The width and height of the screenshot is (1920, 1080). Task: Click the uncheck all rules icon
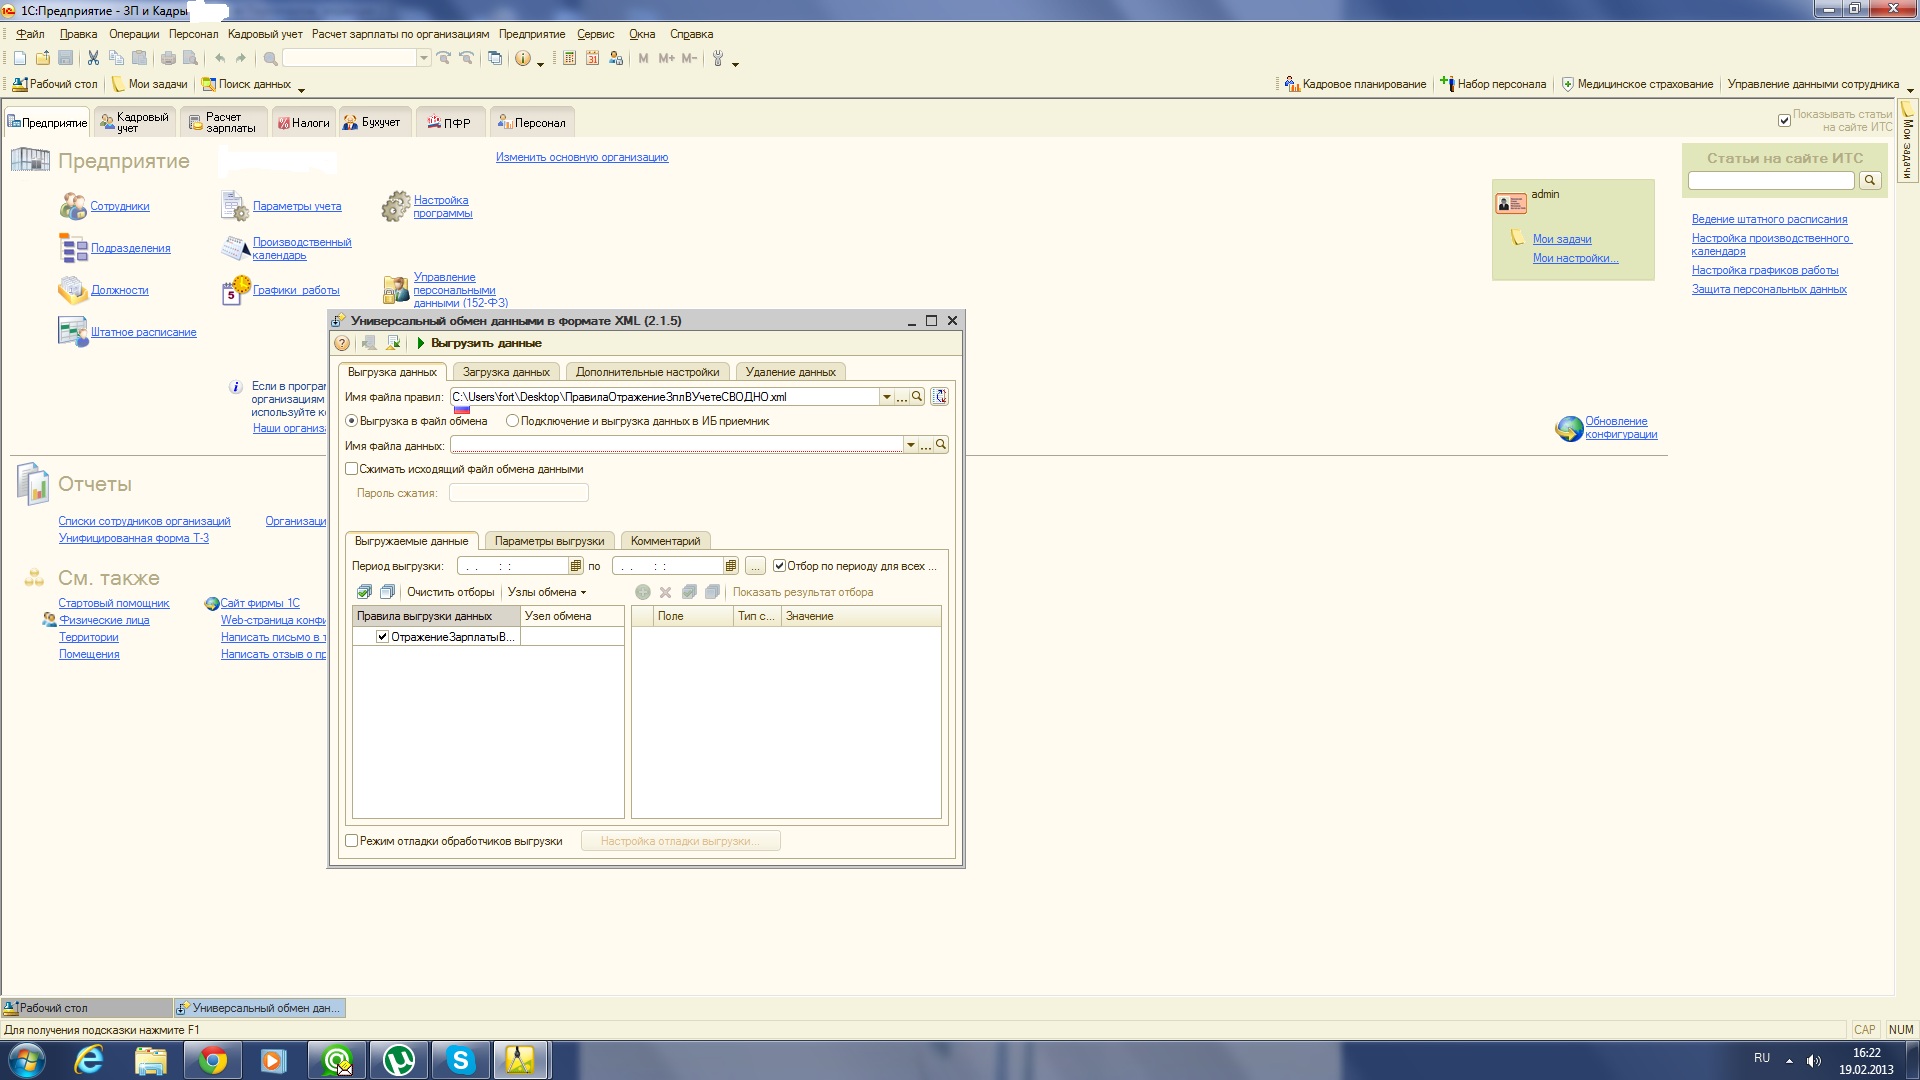387,592
